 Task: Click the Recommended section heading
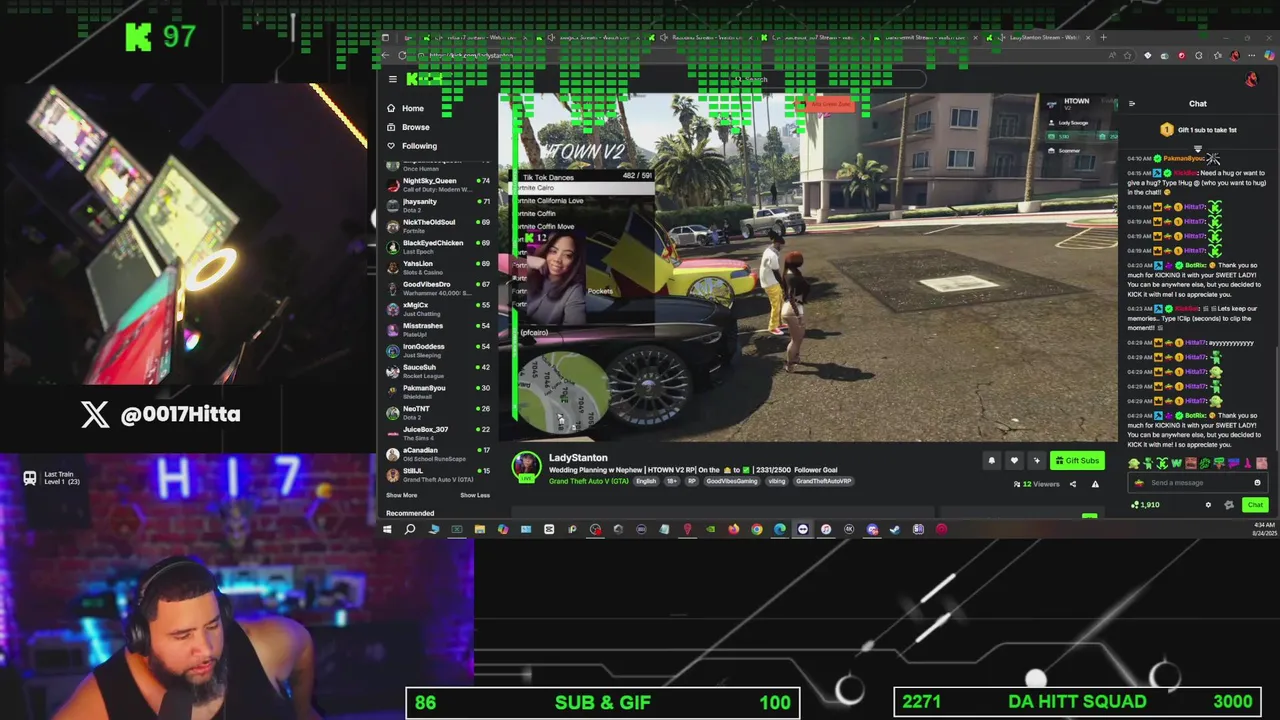pyautogui.click(x=410, y=513)
